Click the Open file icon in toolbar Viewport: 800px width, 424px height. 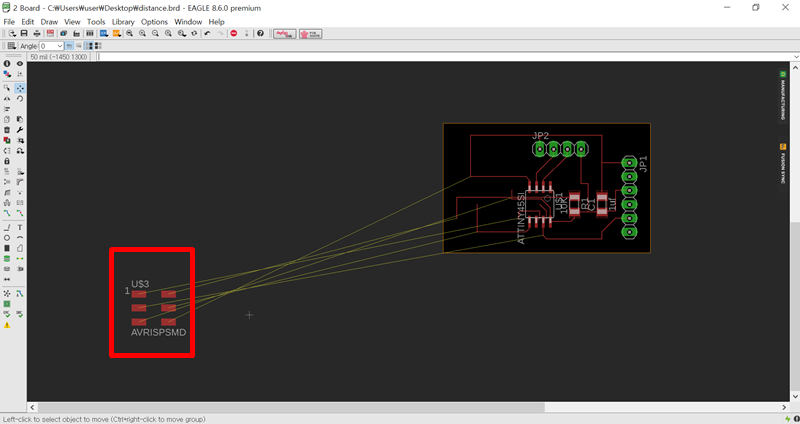12,34
